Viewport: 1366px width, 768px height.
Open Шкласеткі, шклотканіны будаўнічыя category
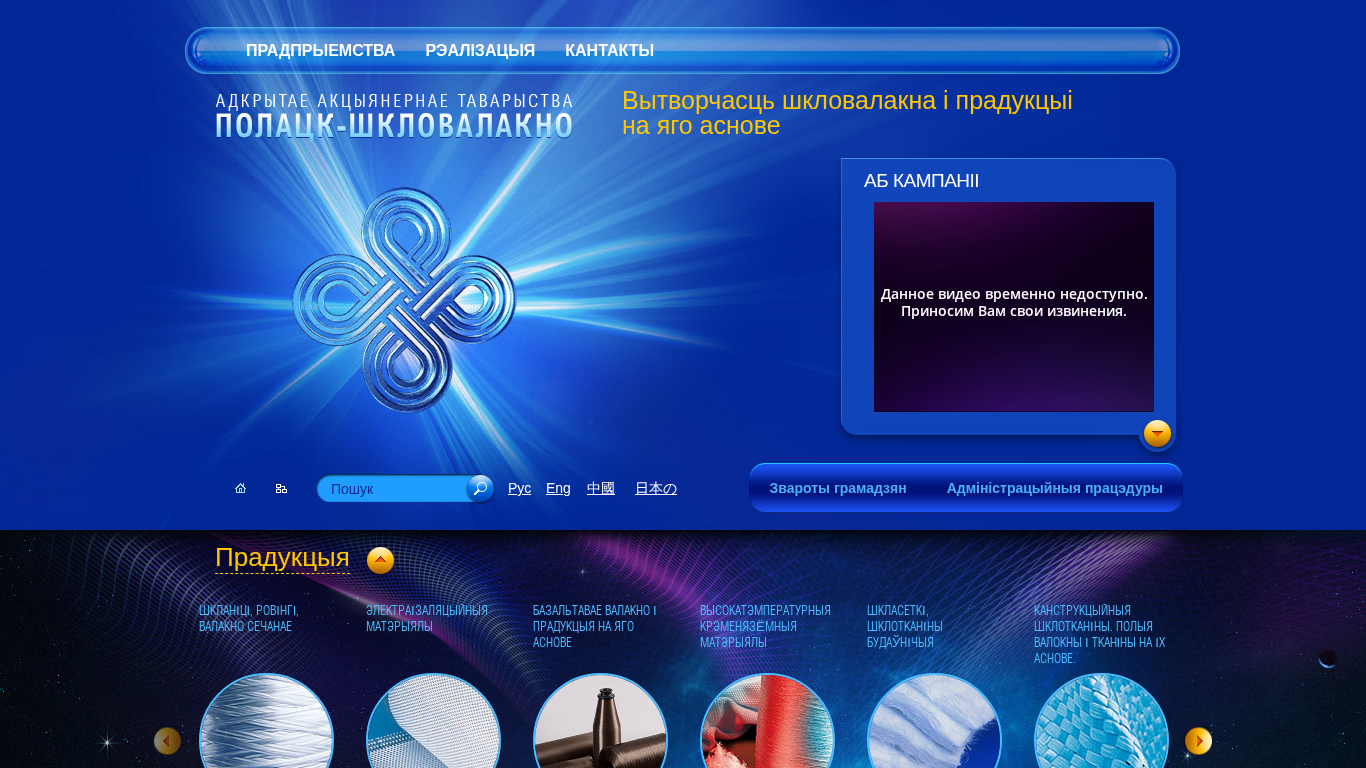(905, 626)
